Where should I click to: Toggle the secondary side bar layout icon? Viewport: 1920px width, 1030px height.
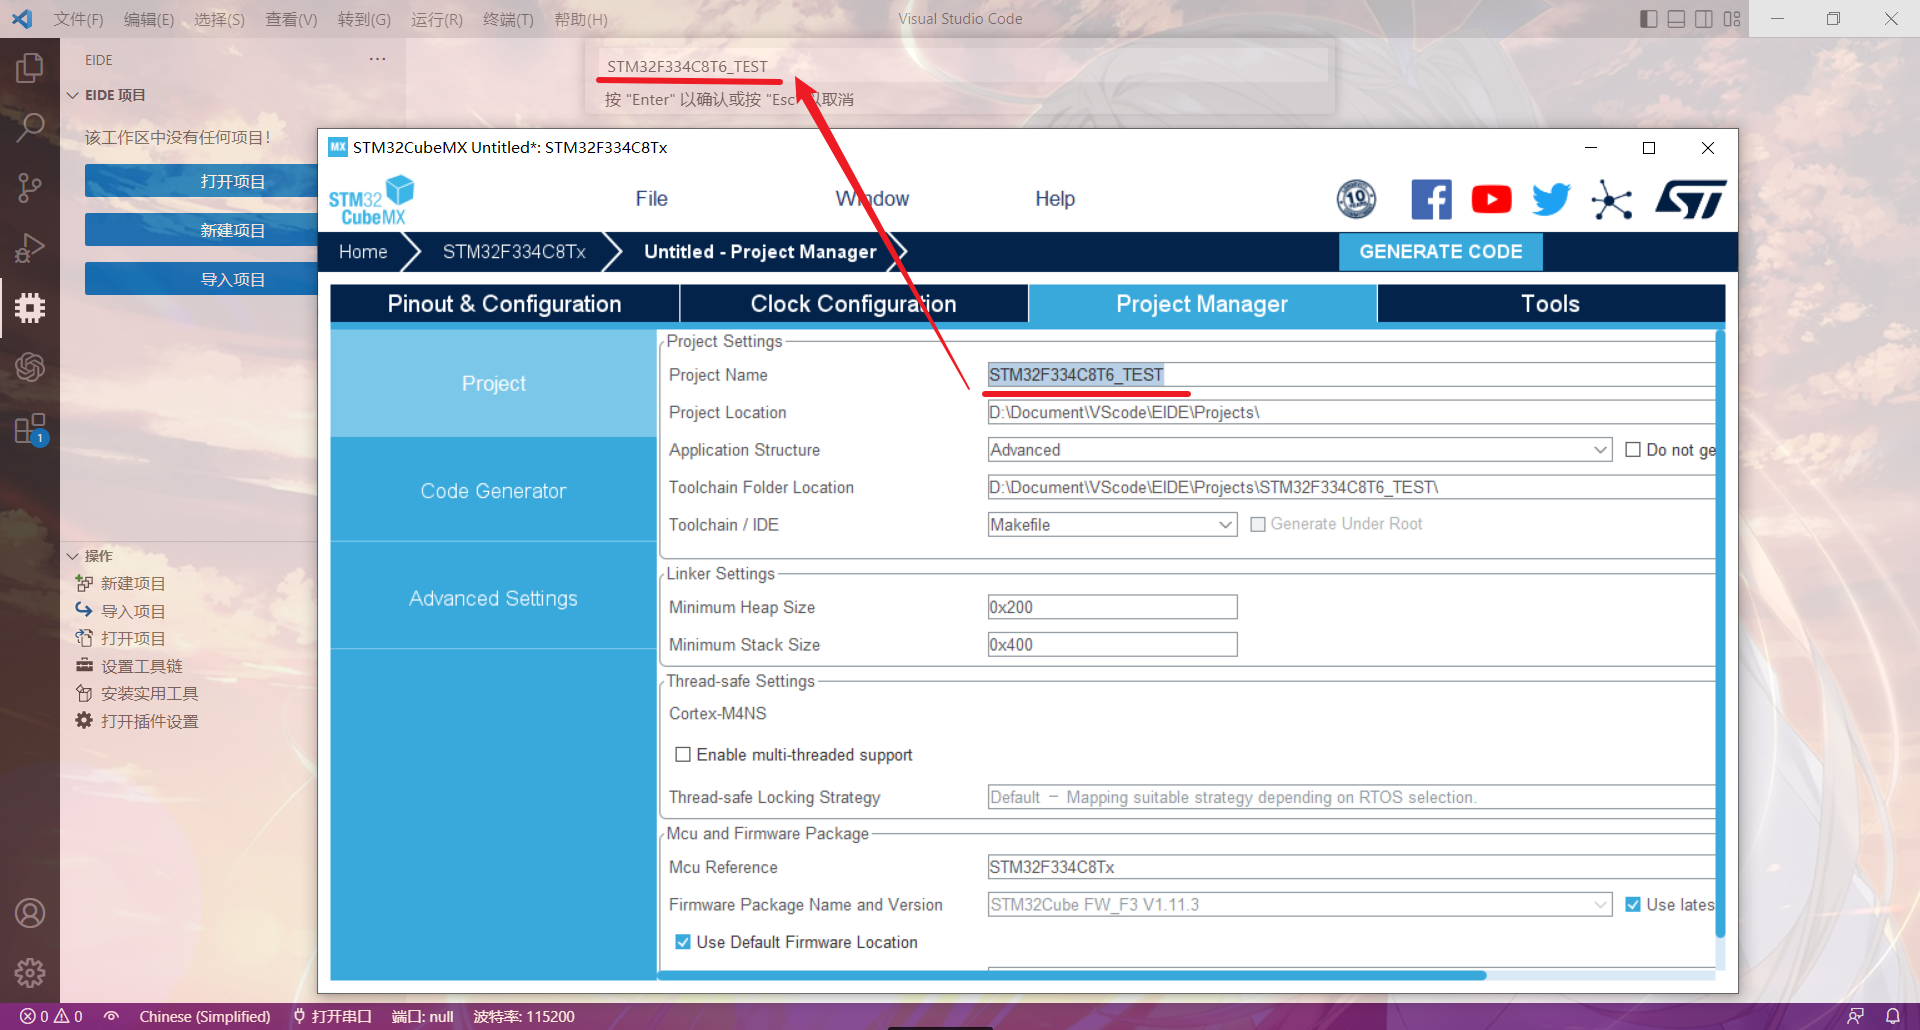pos(1704,19)
